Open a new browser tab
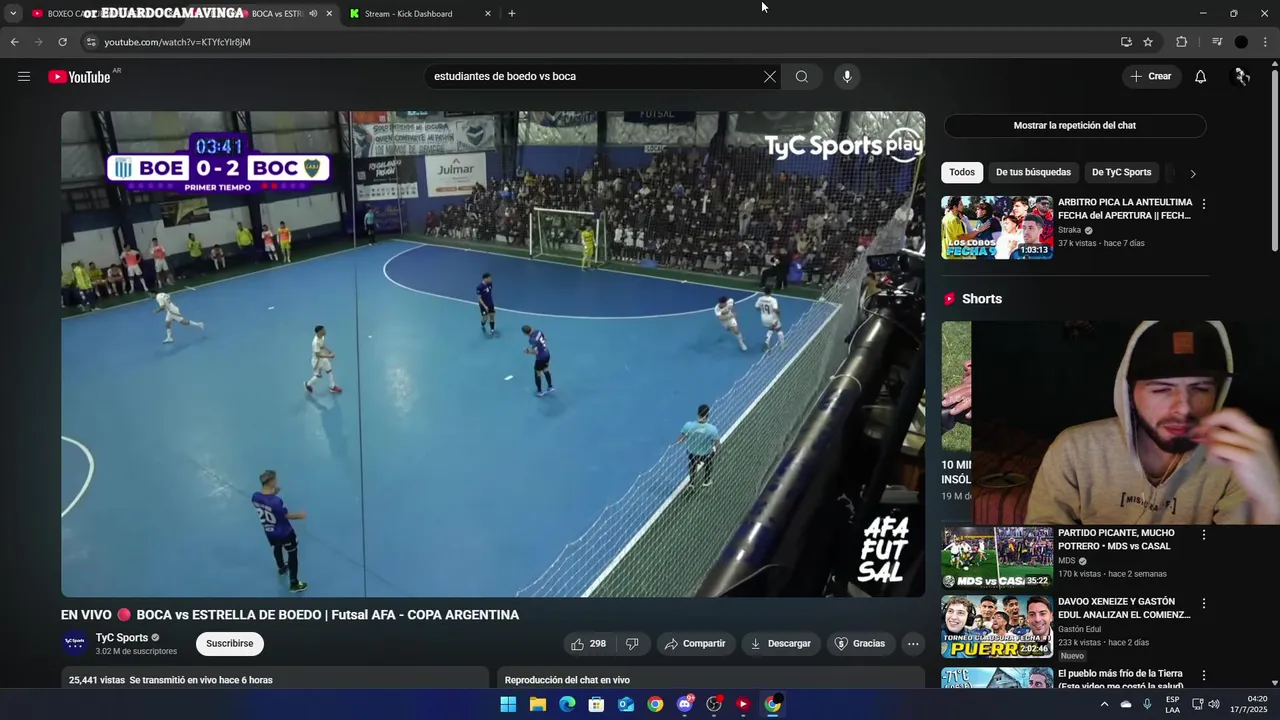1280x720 pixels. coord(512,14)
